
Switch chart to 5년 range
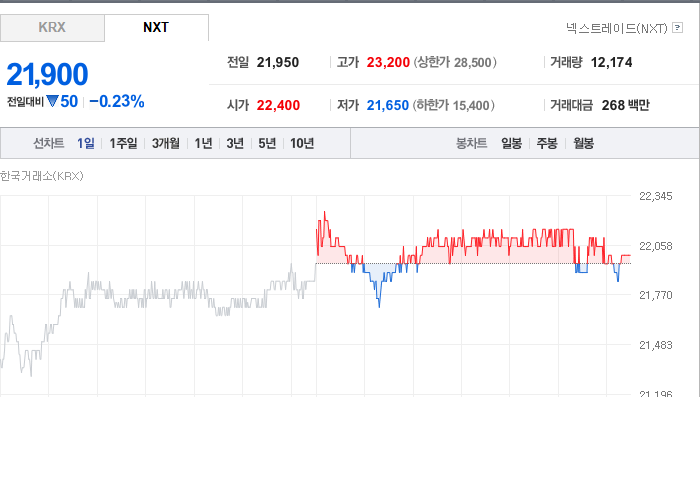click(x=267, y=143)
